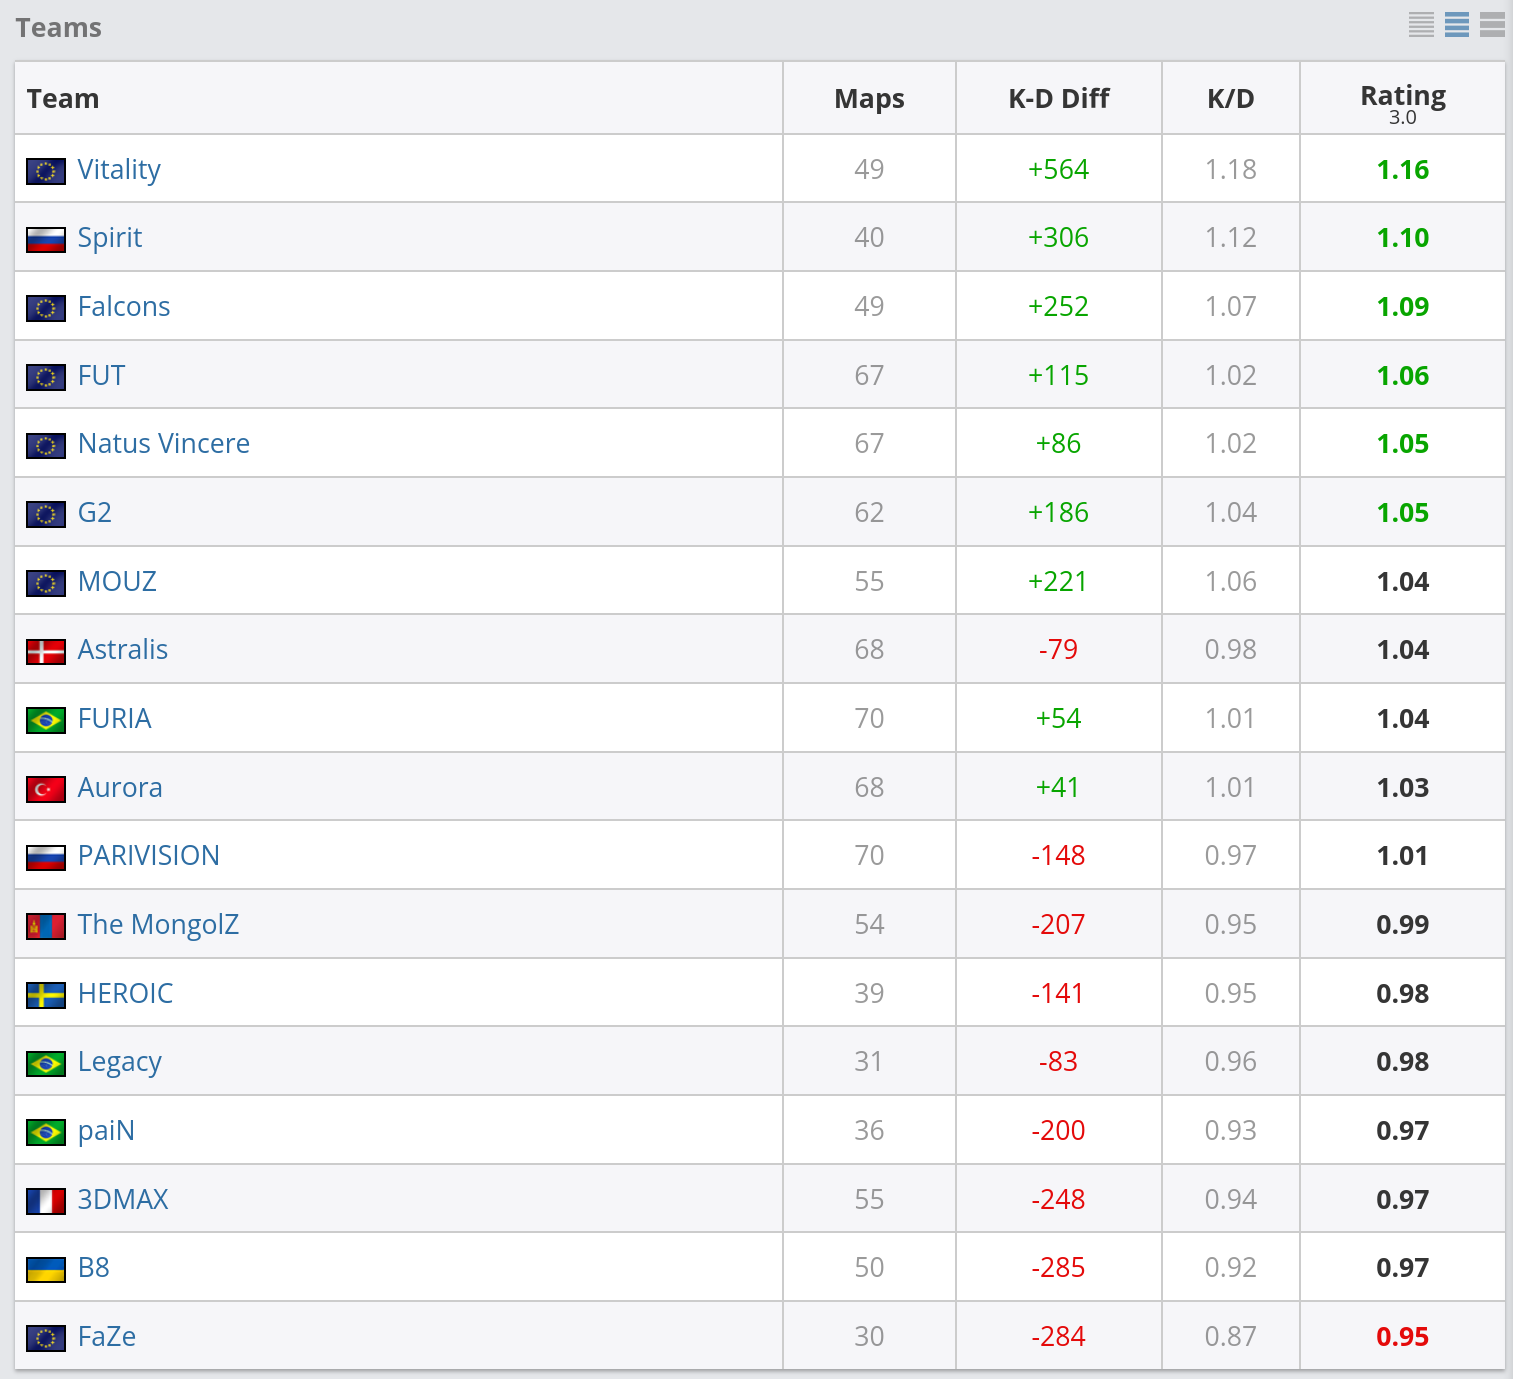This screenshot has height=1379, width=1513.
Task: Click HEROIC's 39 maps value
Action: [869, 993]
